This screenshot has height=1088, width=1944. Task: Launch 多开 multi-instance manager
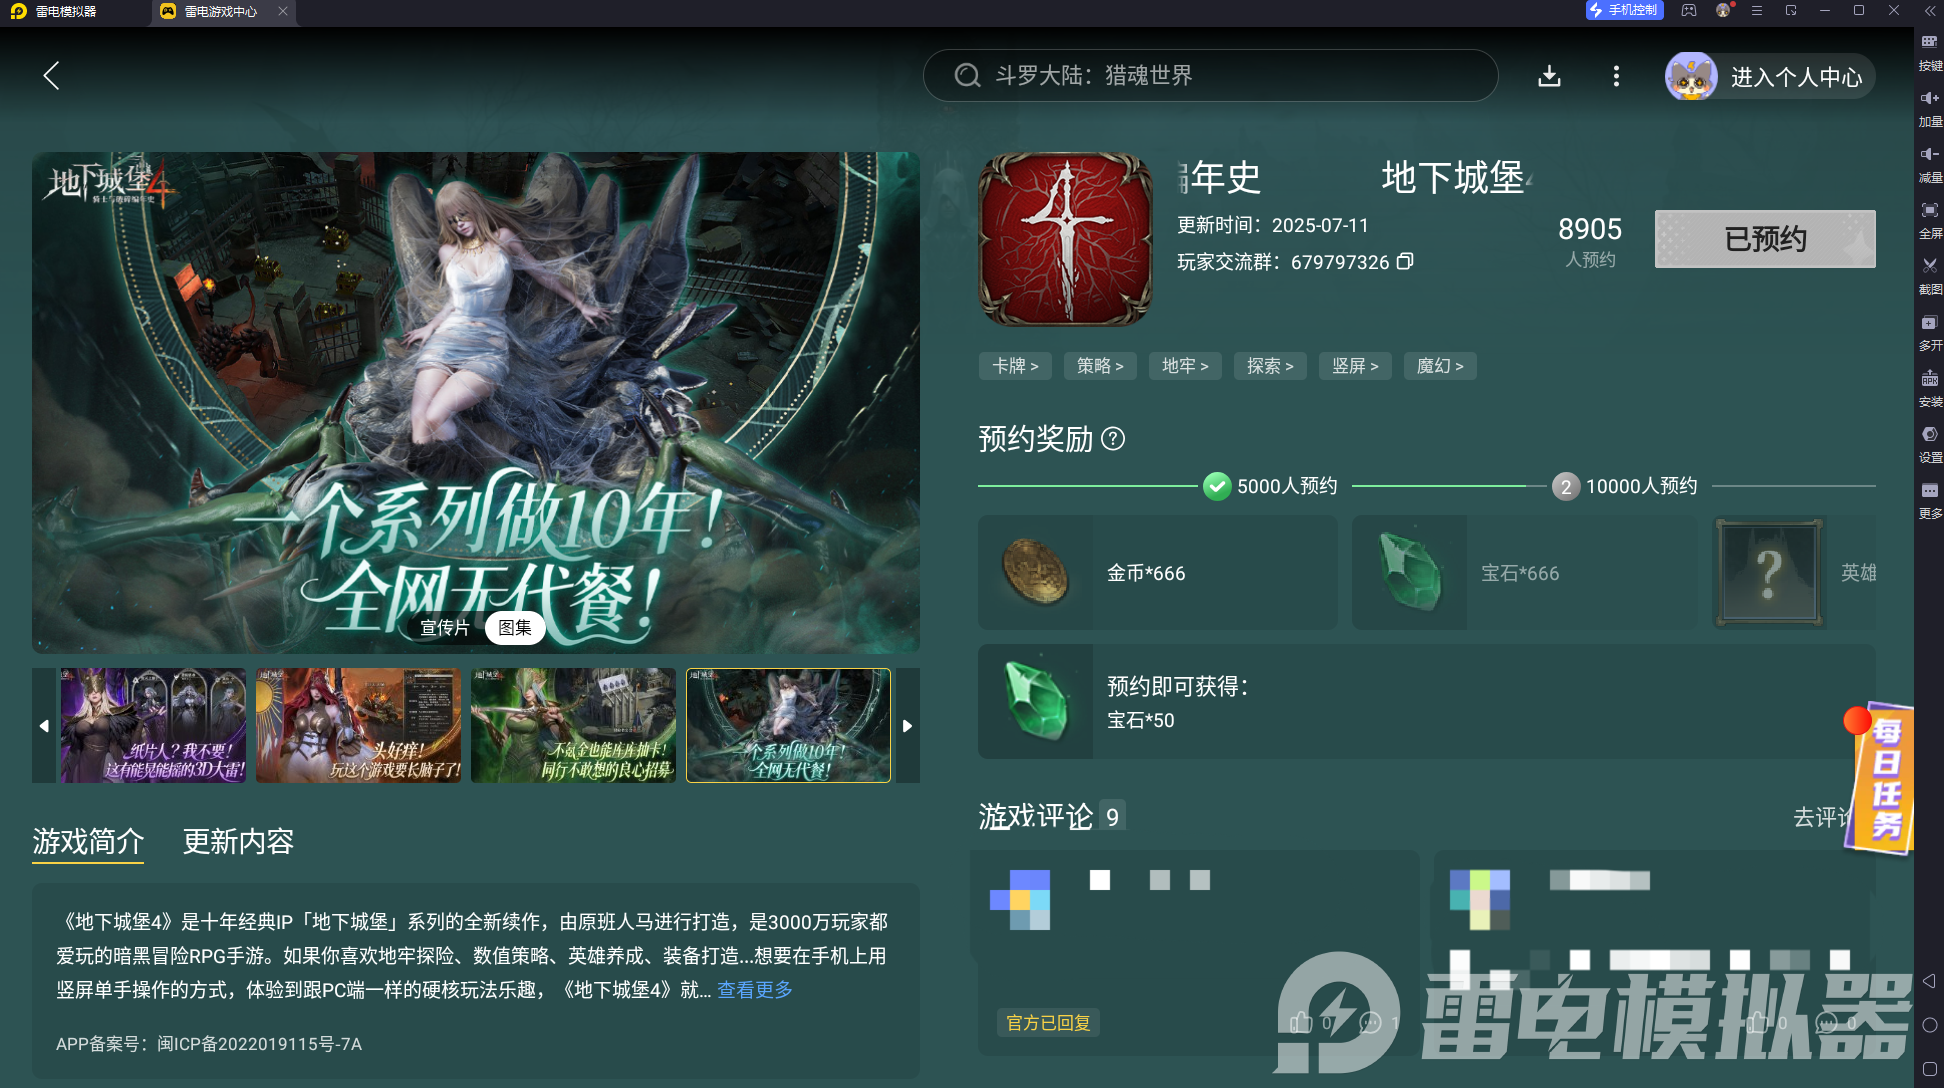(x=1930, y=332)
